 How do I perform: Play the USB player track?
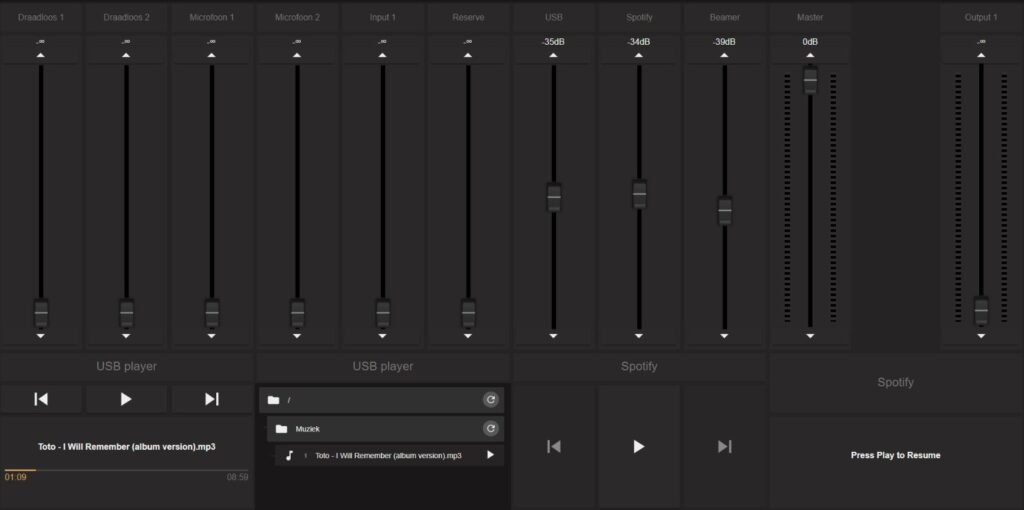[126, 399]
